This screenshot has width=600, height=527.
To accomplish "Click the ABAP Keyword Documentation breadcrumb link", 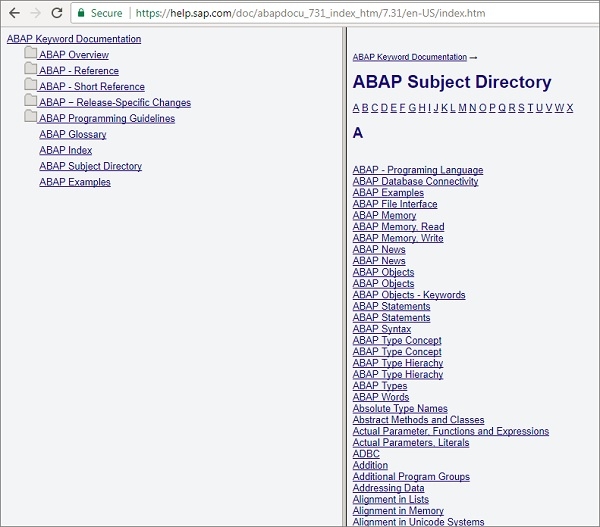I will pos(410,57).
